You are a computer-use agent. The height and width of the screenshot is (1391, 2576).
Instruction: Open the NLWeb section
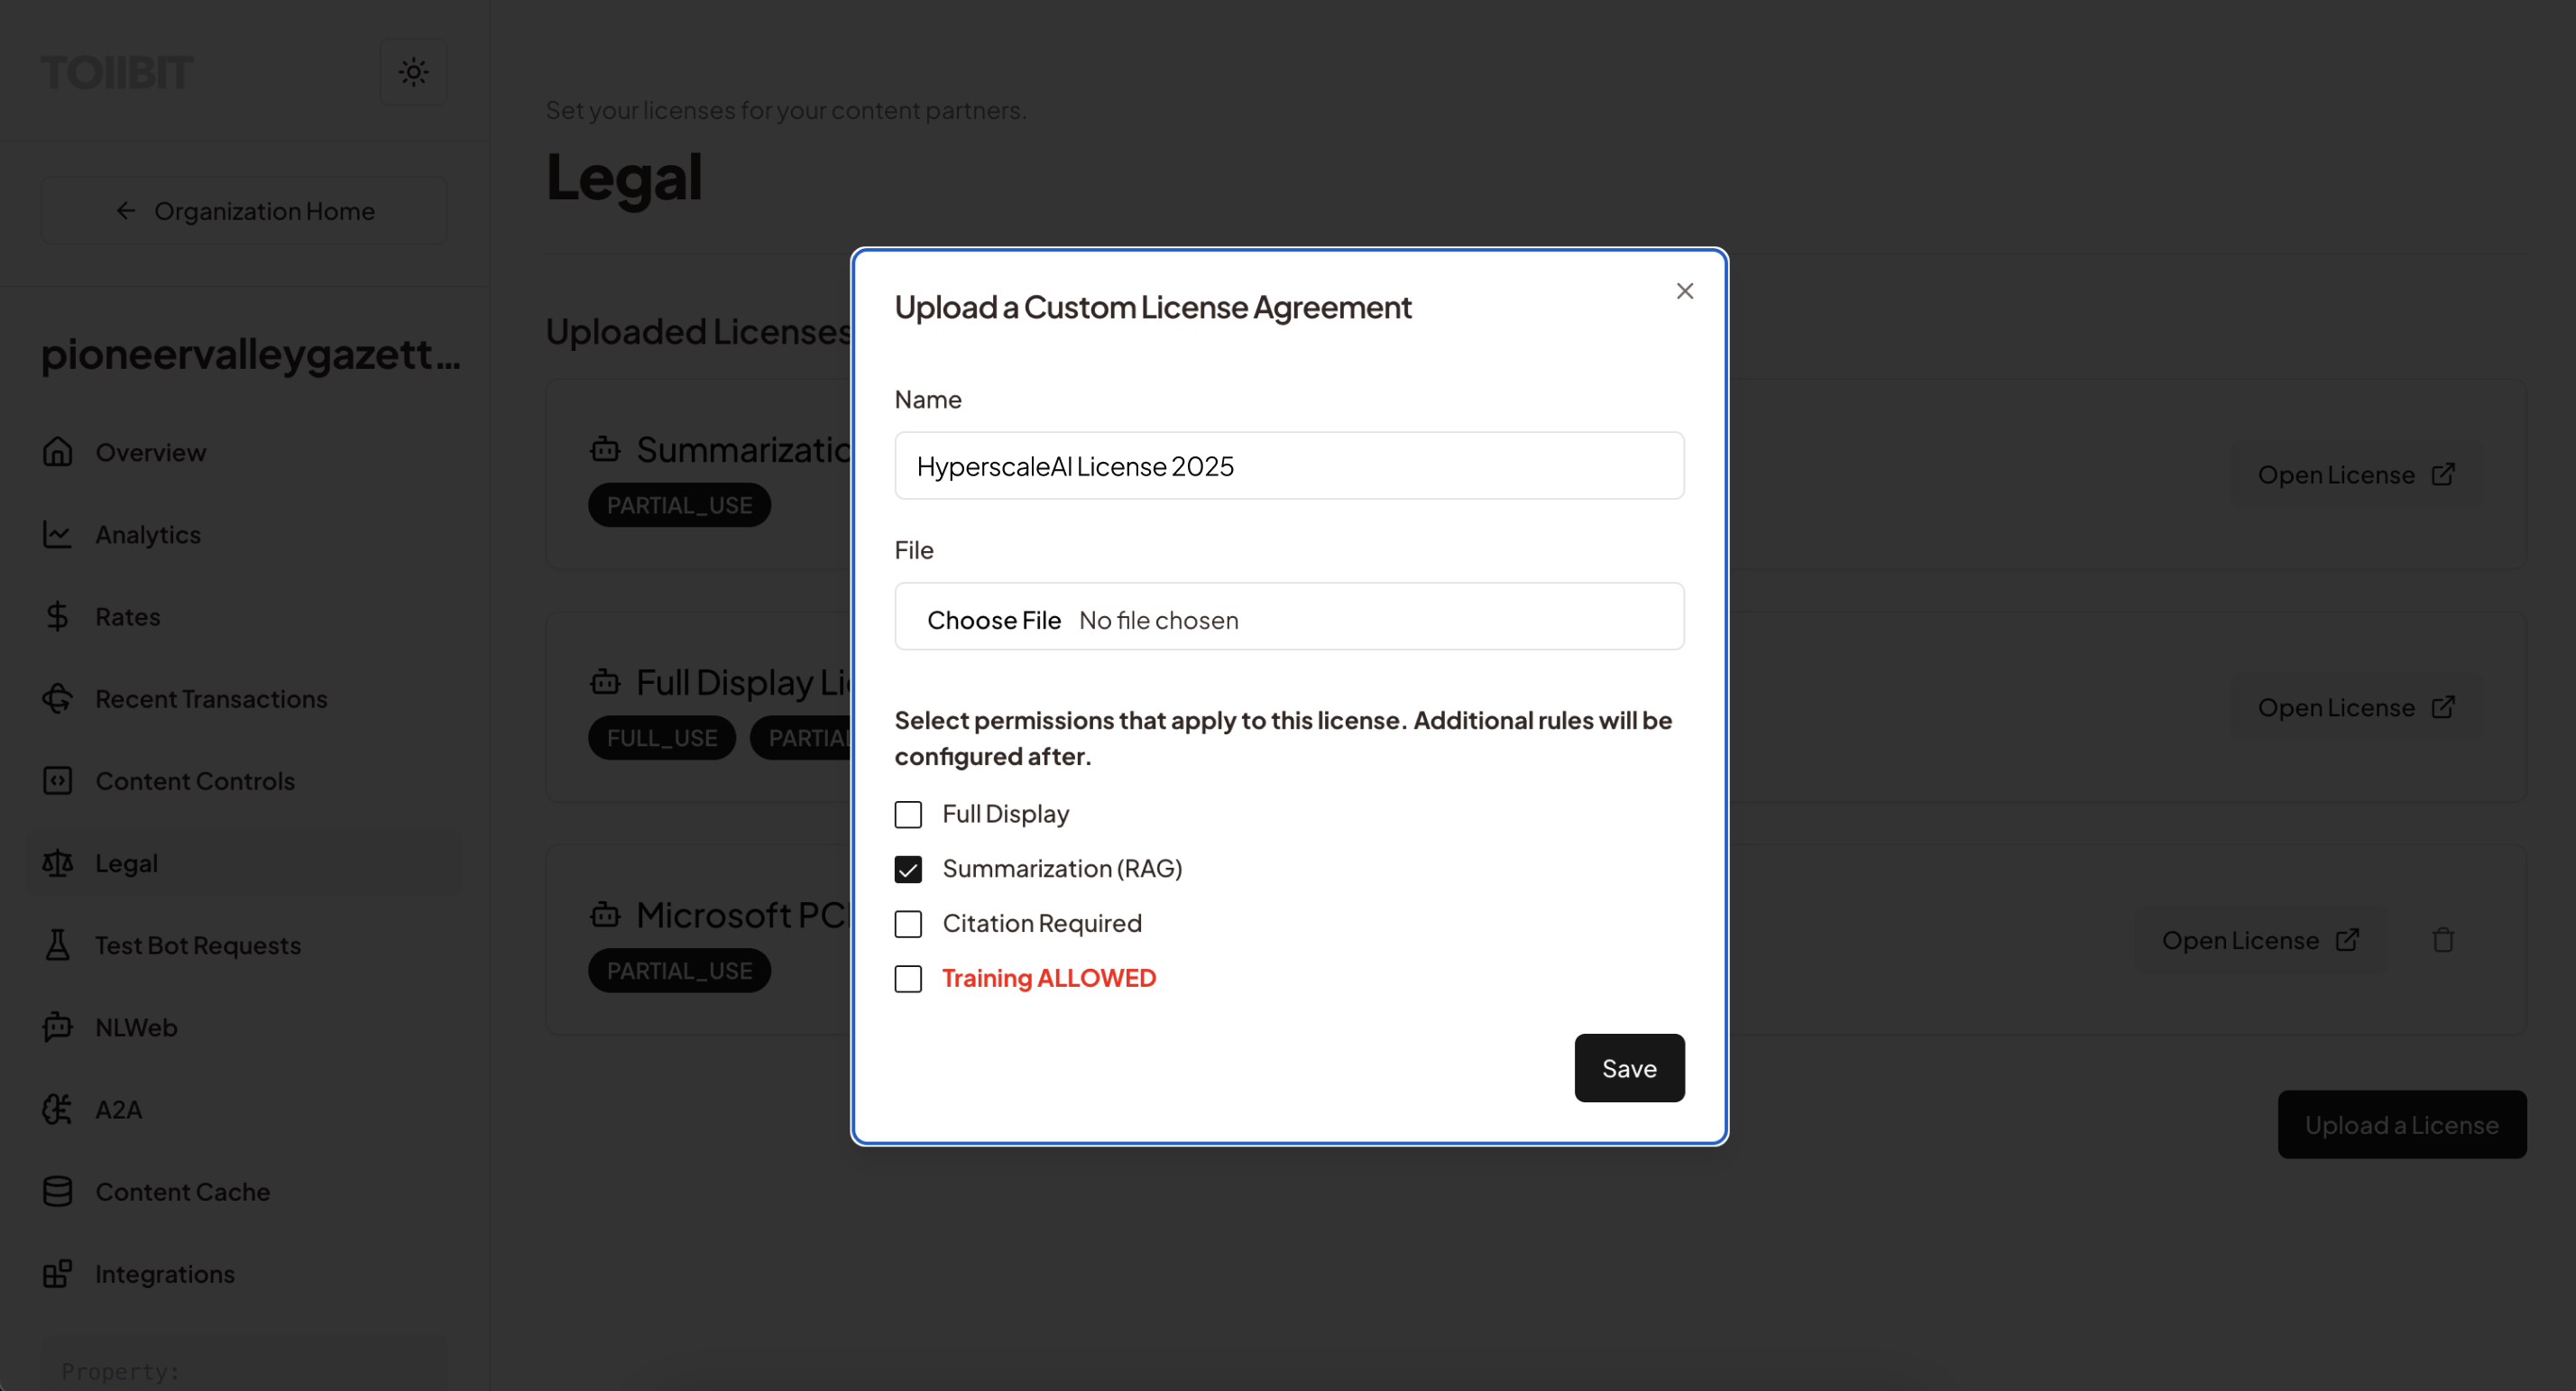tap(136, 1027)
